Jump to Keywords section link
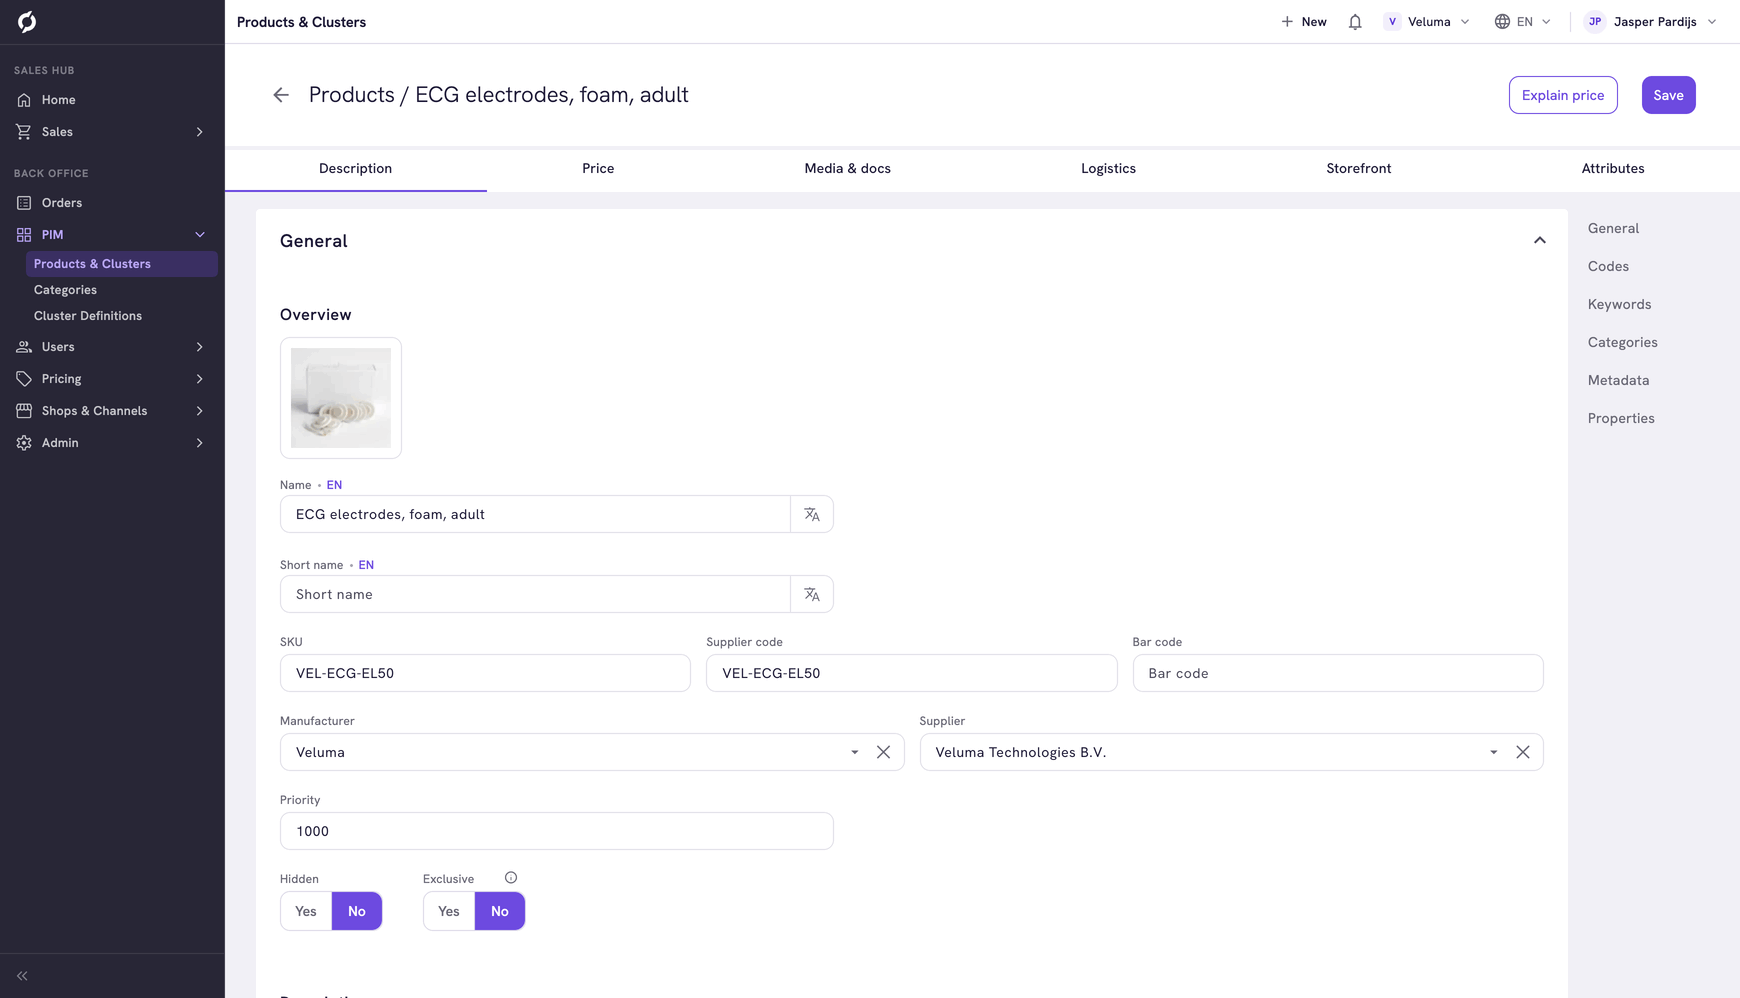1740x998 pixels. pos(1619,305)
